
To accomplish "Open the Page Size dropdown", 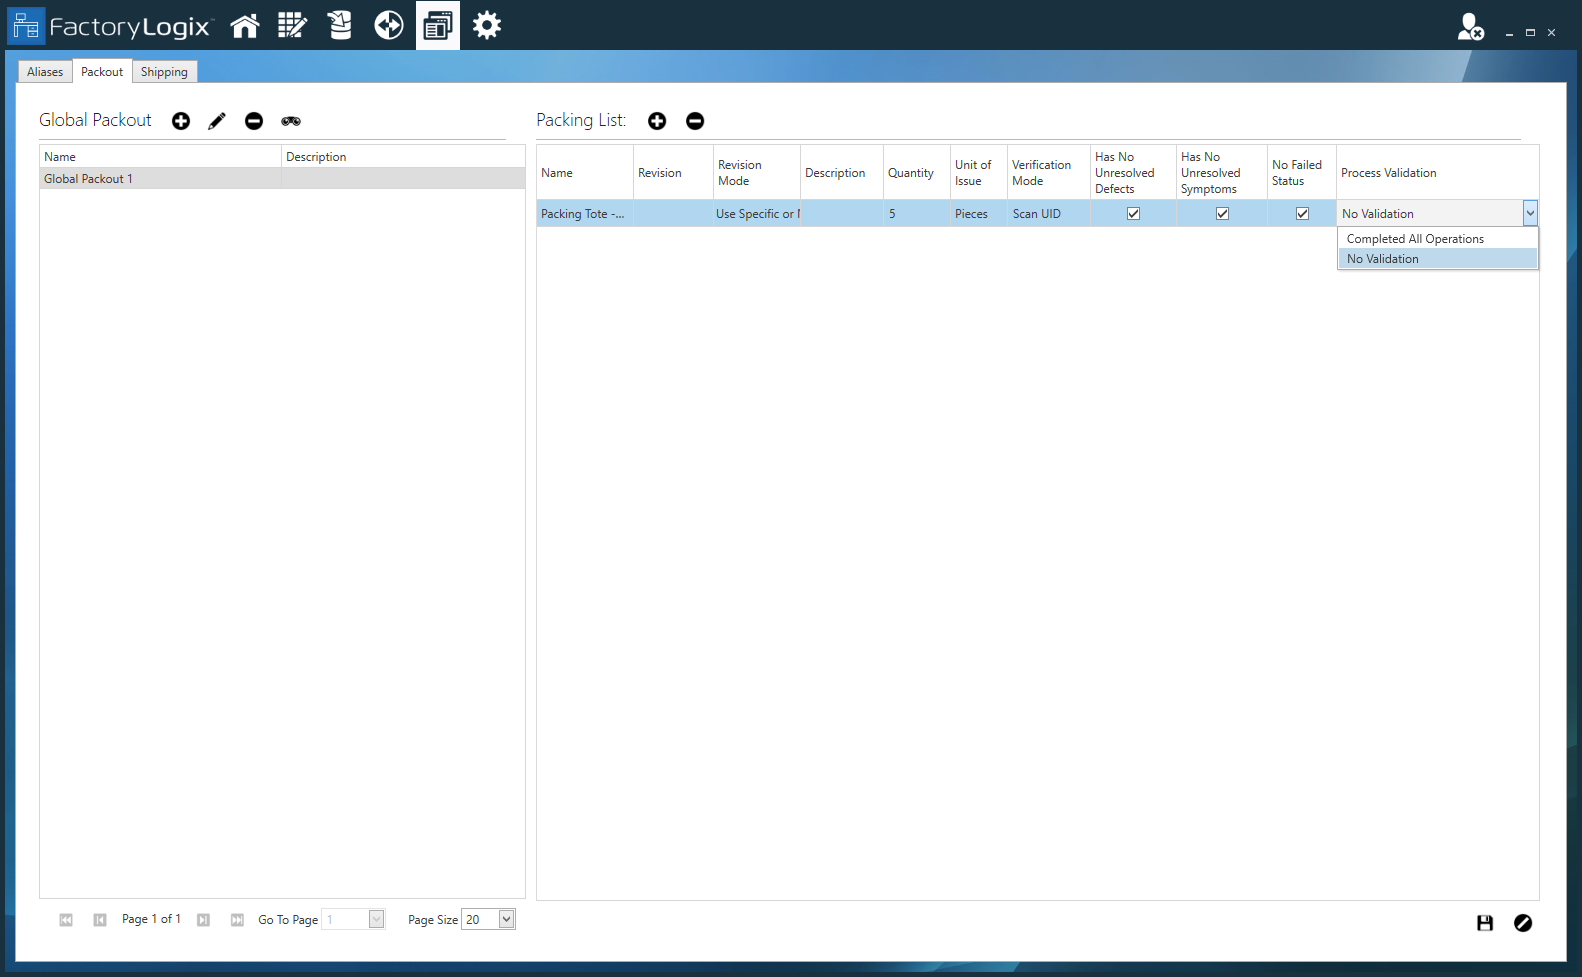I will click(507, 919).
